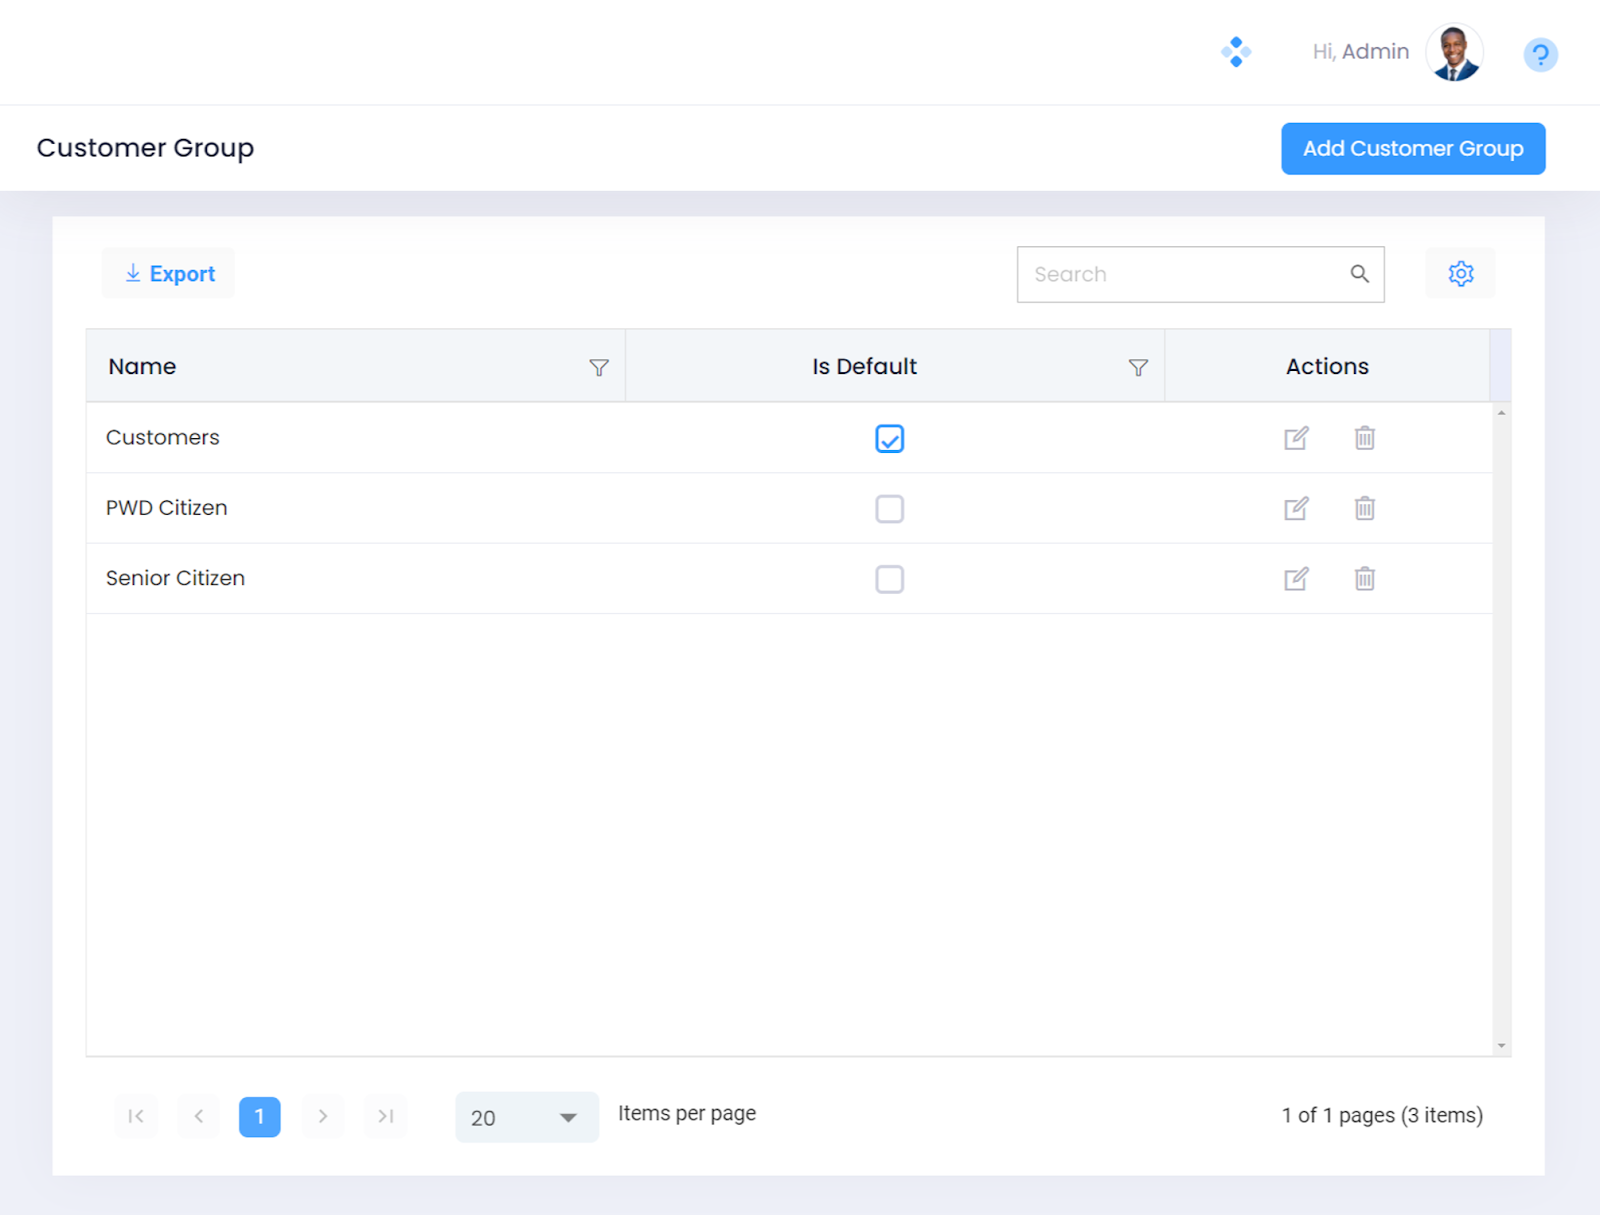Check Is Default for Senior Citizen
Viewport: 1600px width, 1215px height.
click(x=889, y=579)
